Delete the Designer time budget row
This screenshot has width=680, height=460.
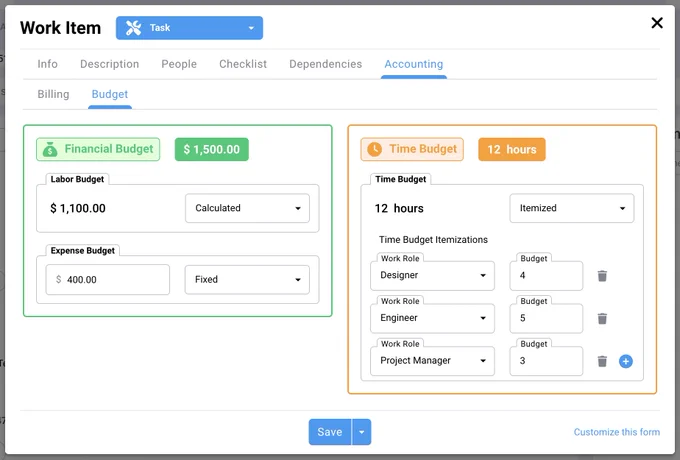602,276
